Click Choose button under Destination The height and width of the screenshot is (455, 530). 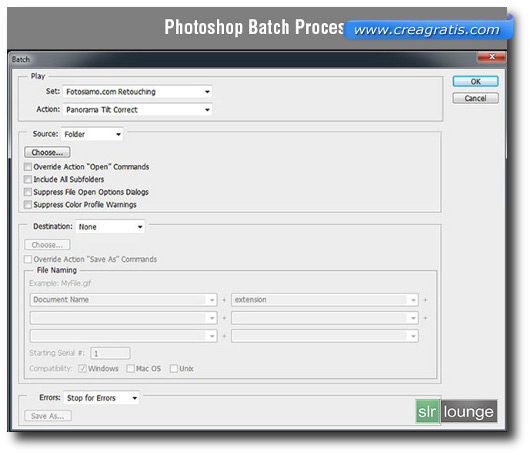coord(47,245)
